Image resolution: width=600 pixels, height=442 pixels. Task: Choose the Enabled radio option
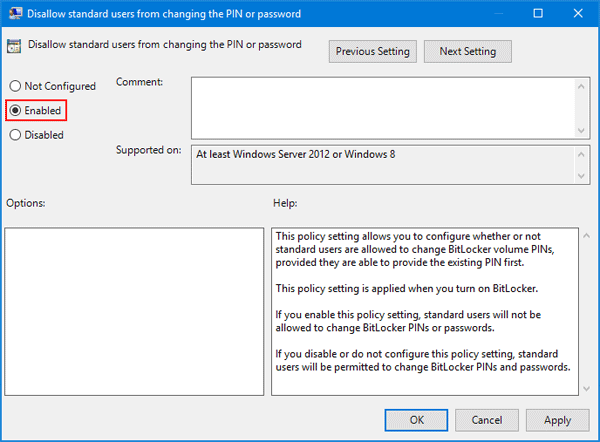coord(15,110)
